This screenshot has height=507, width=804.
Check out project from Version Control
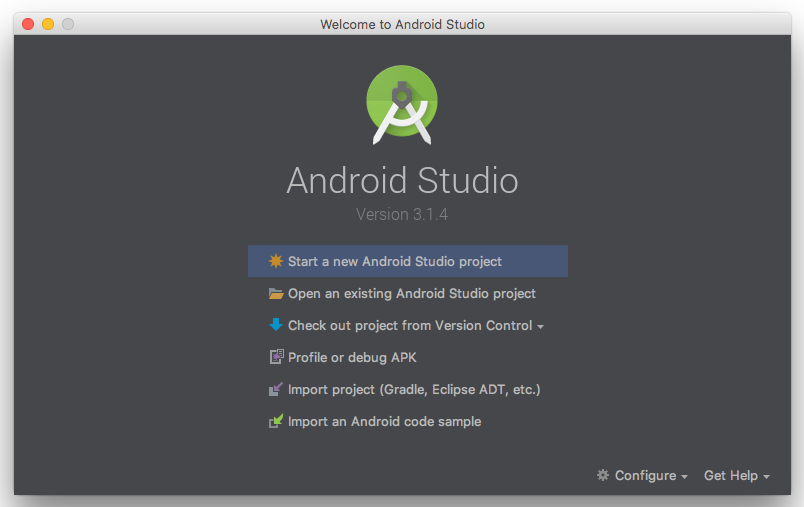click(408, 326)
